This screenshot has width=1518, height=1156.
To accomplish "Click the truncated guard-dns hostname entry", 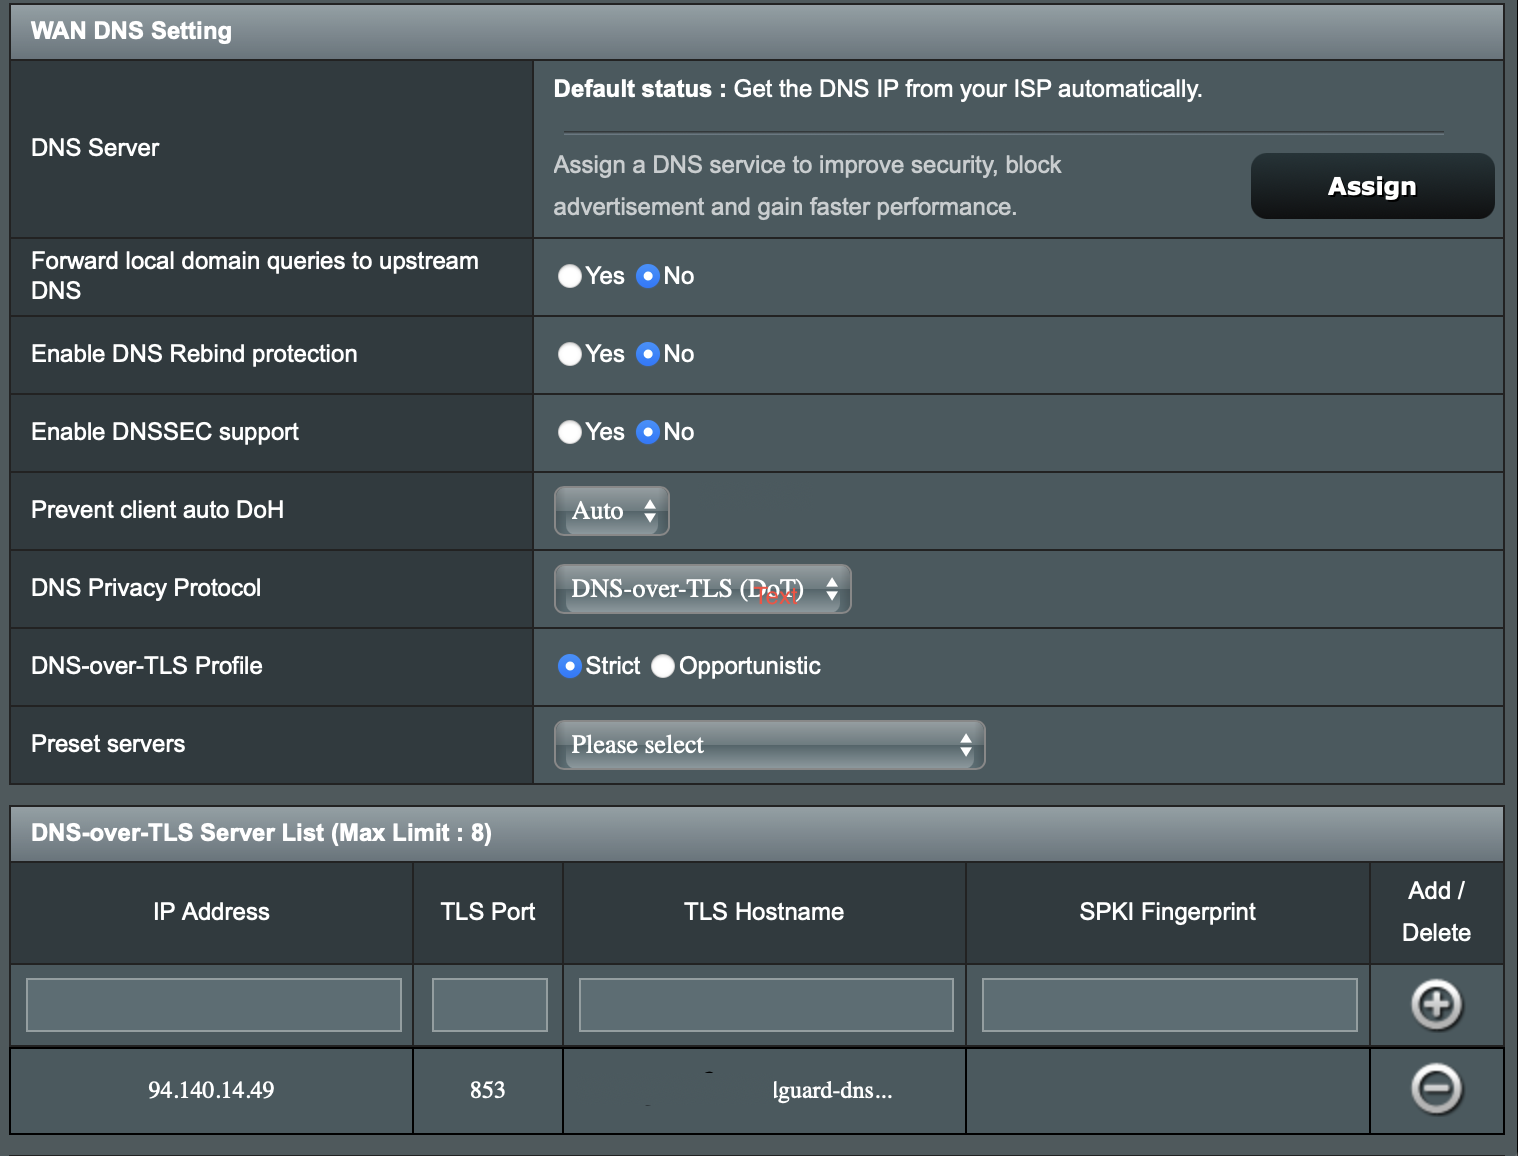I will pyautogui.click(x=831, y=1090).
